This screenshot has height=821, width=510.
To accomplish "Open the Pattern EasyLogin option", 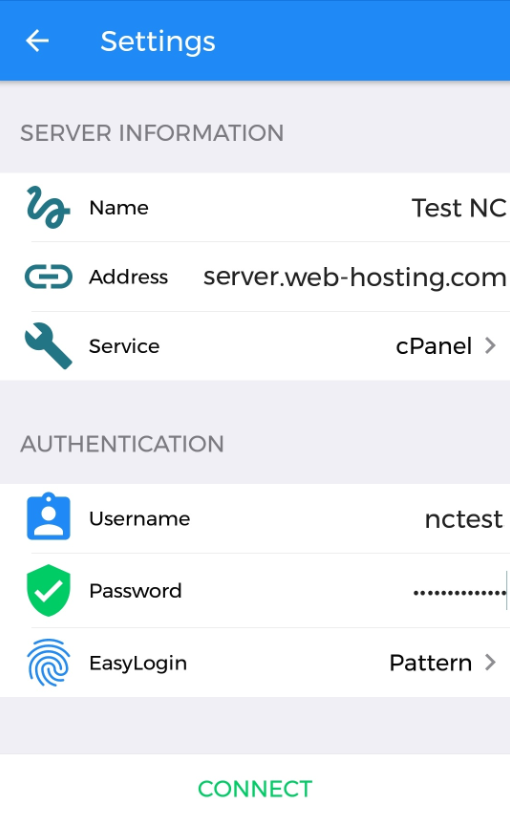I will [430, 663].
